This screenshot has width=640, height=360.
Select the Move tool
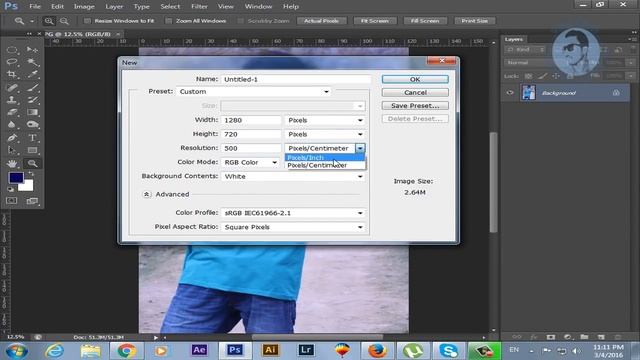[32, 50]
